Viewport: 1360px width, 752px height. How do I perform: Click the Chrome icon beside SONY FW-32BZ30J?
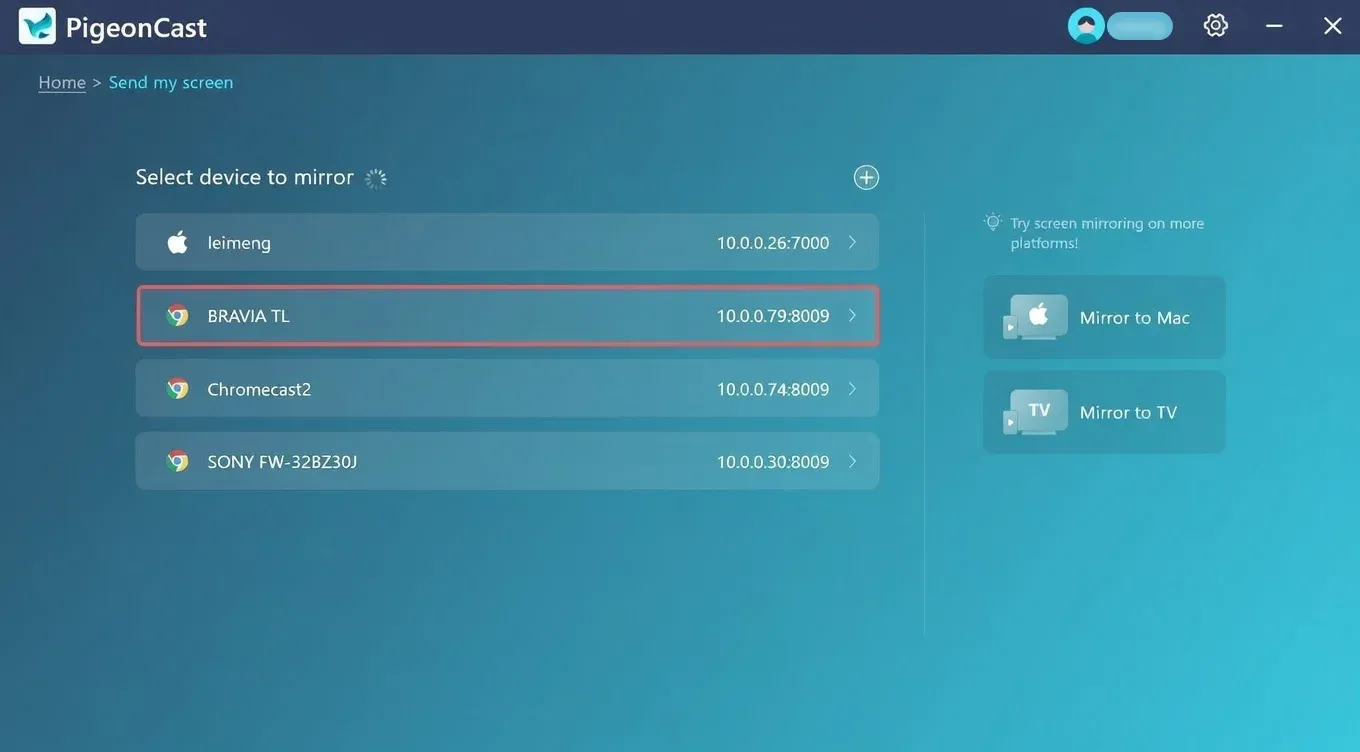(x=178, y=461)
